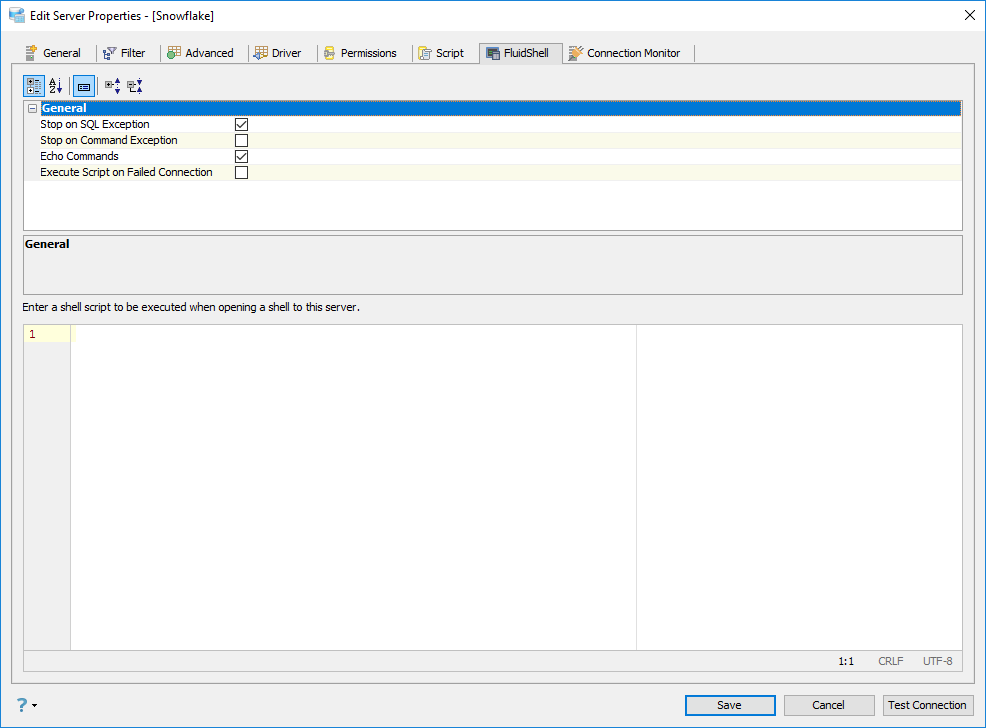Open the Permissions tab
The width and height of the screenshot is (986, 728).
pos(360,53)
